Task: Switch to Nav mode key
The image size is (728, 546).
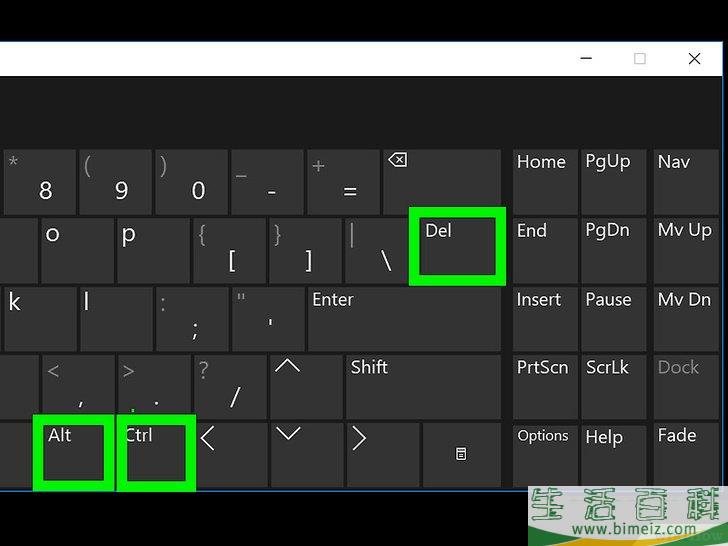Action: pos(686,182)
